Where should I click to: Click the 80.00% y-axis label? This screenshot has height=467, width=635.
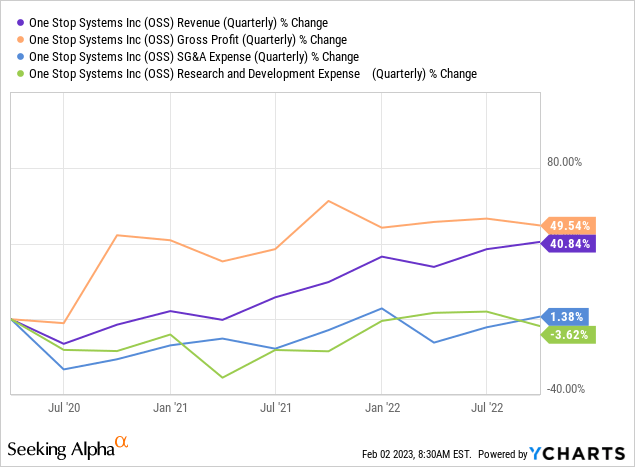565,162
